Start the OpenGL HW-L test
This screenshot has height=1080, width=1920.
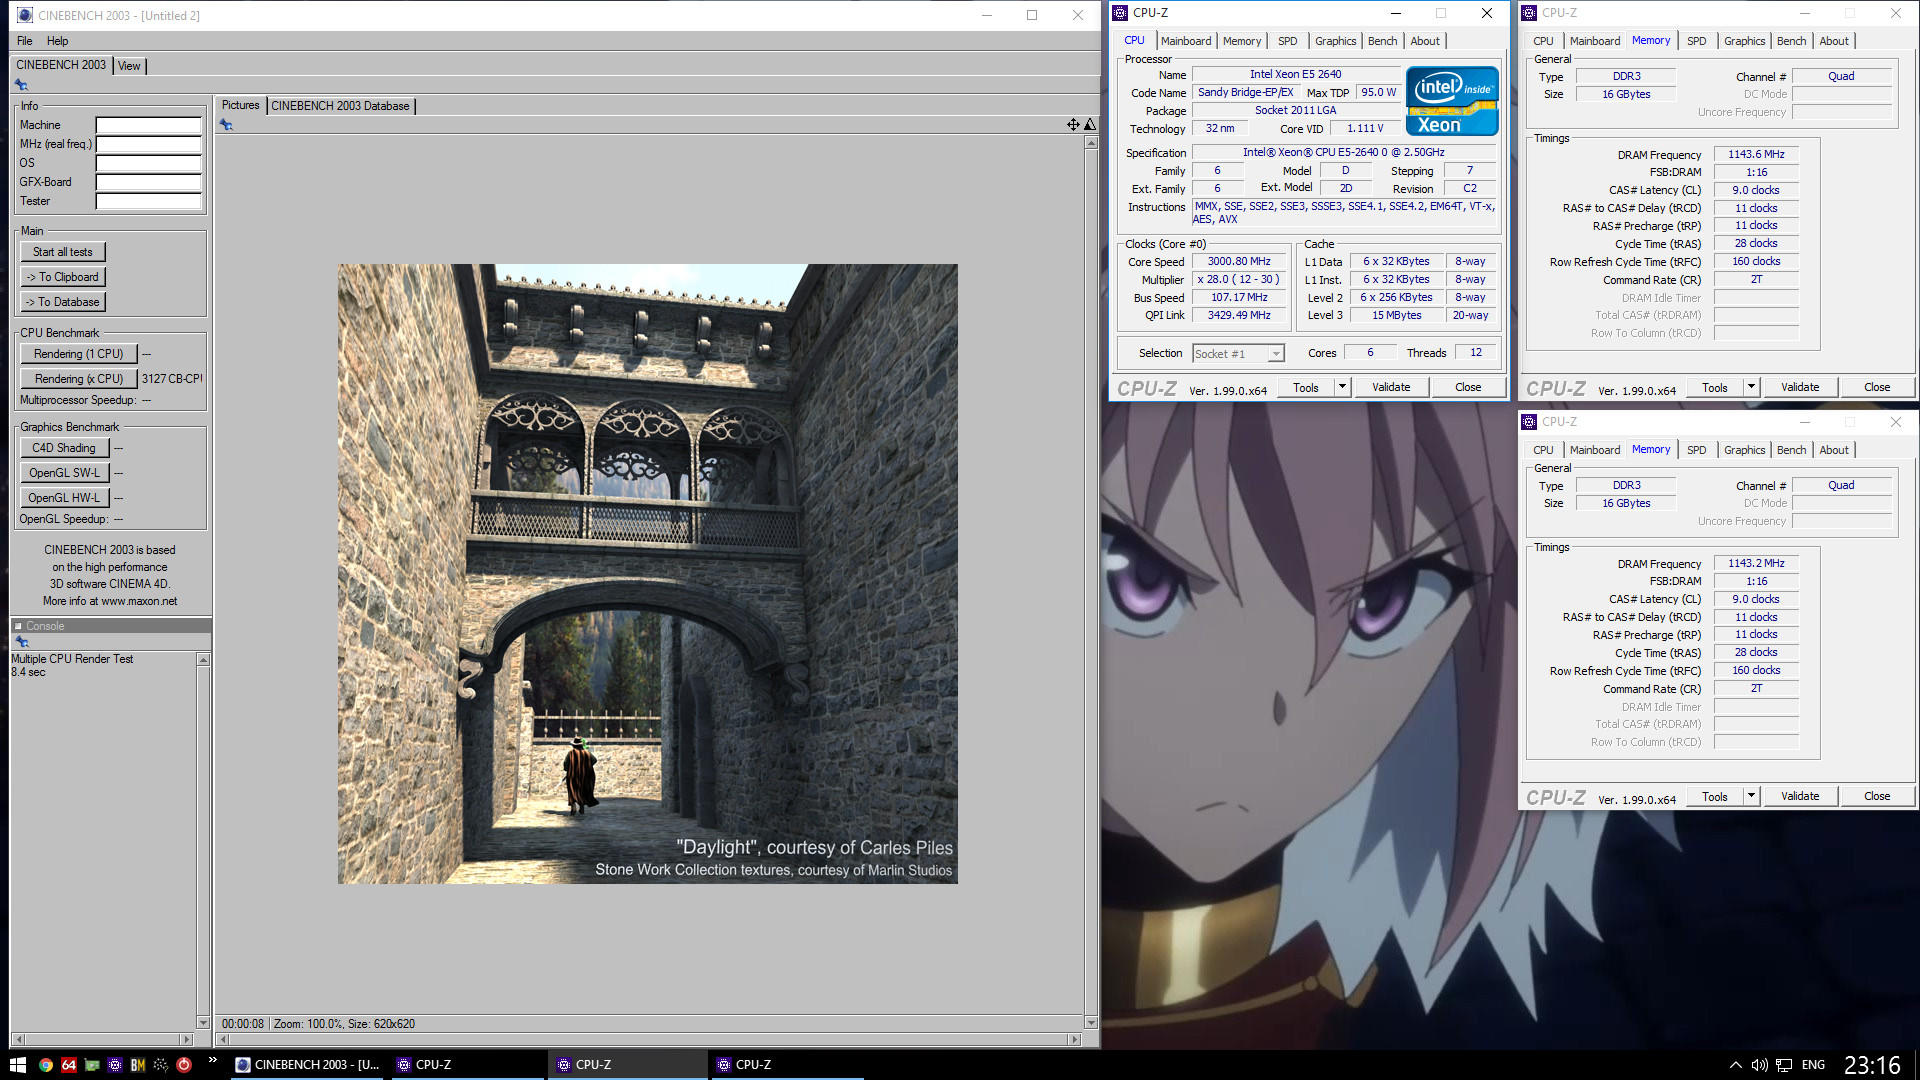point(64,498)
